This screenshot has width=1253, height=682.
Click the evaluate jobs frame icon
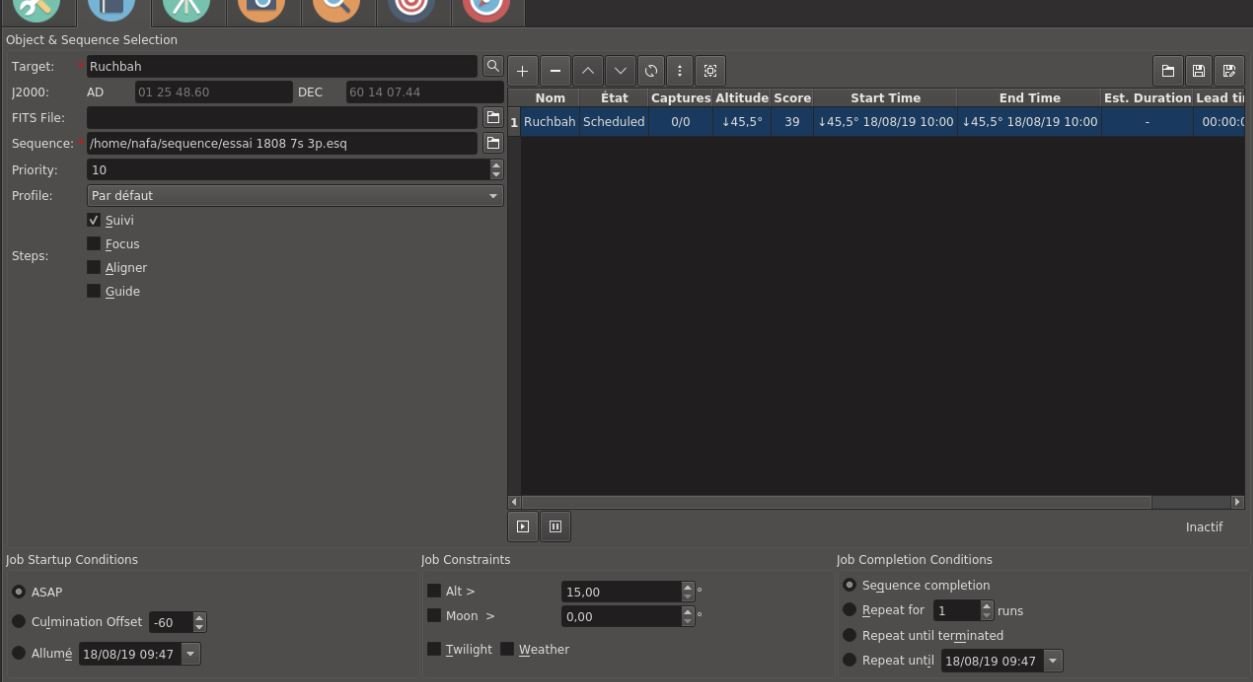pos(710,71)
